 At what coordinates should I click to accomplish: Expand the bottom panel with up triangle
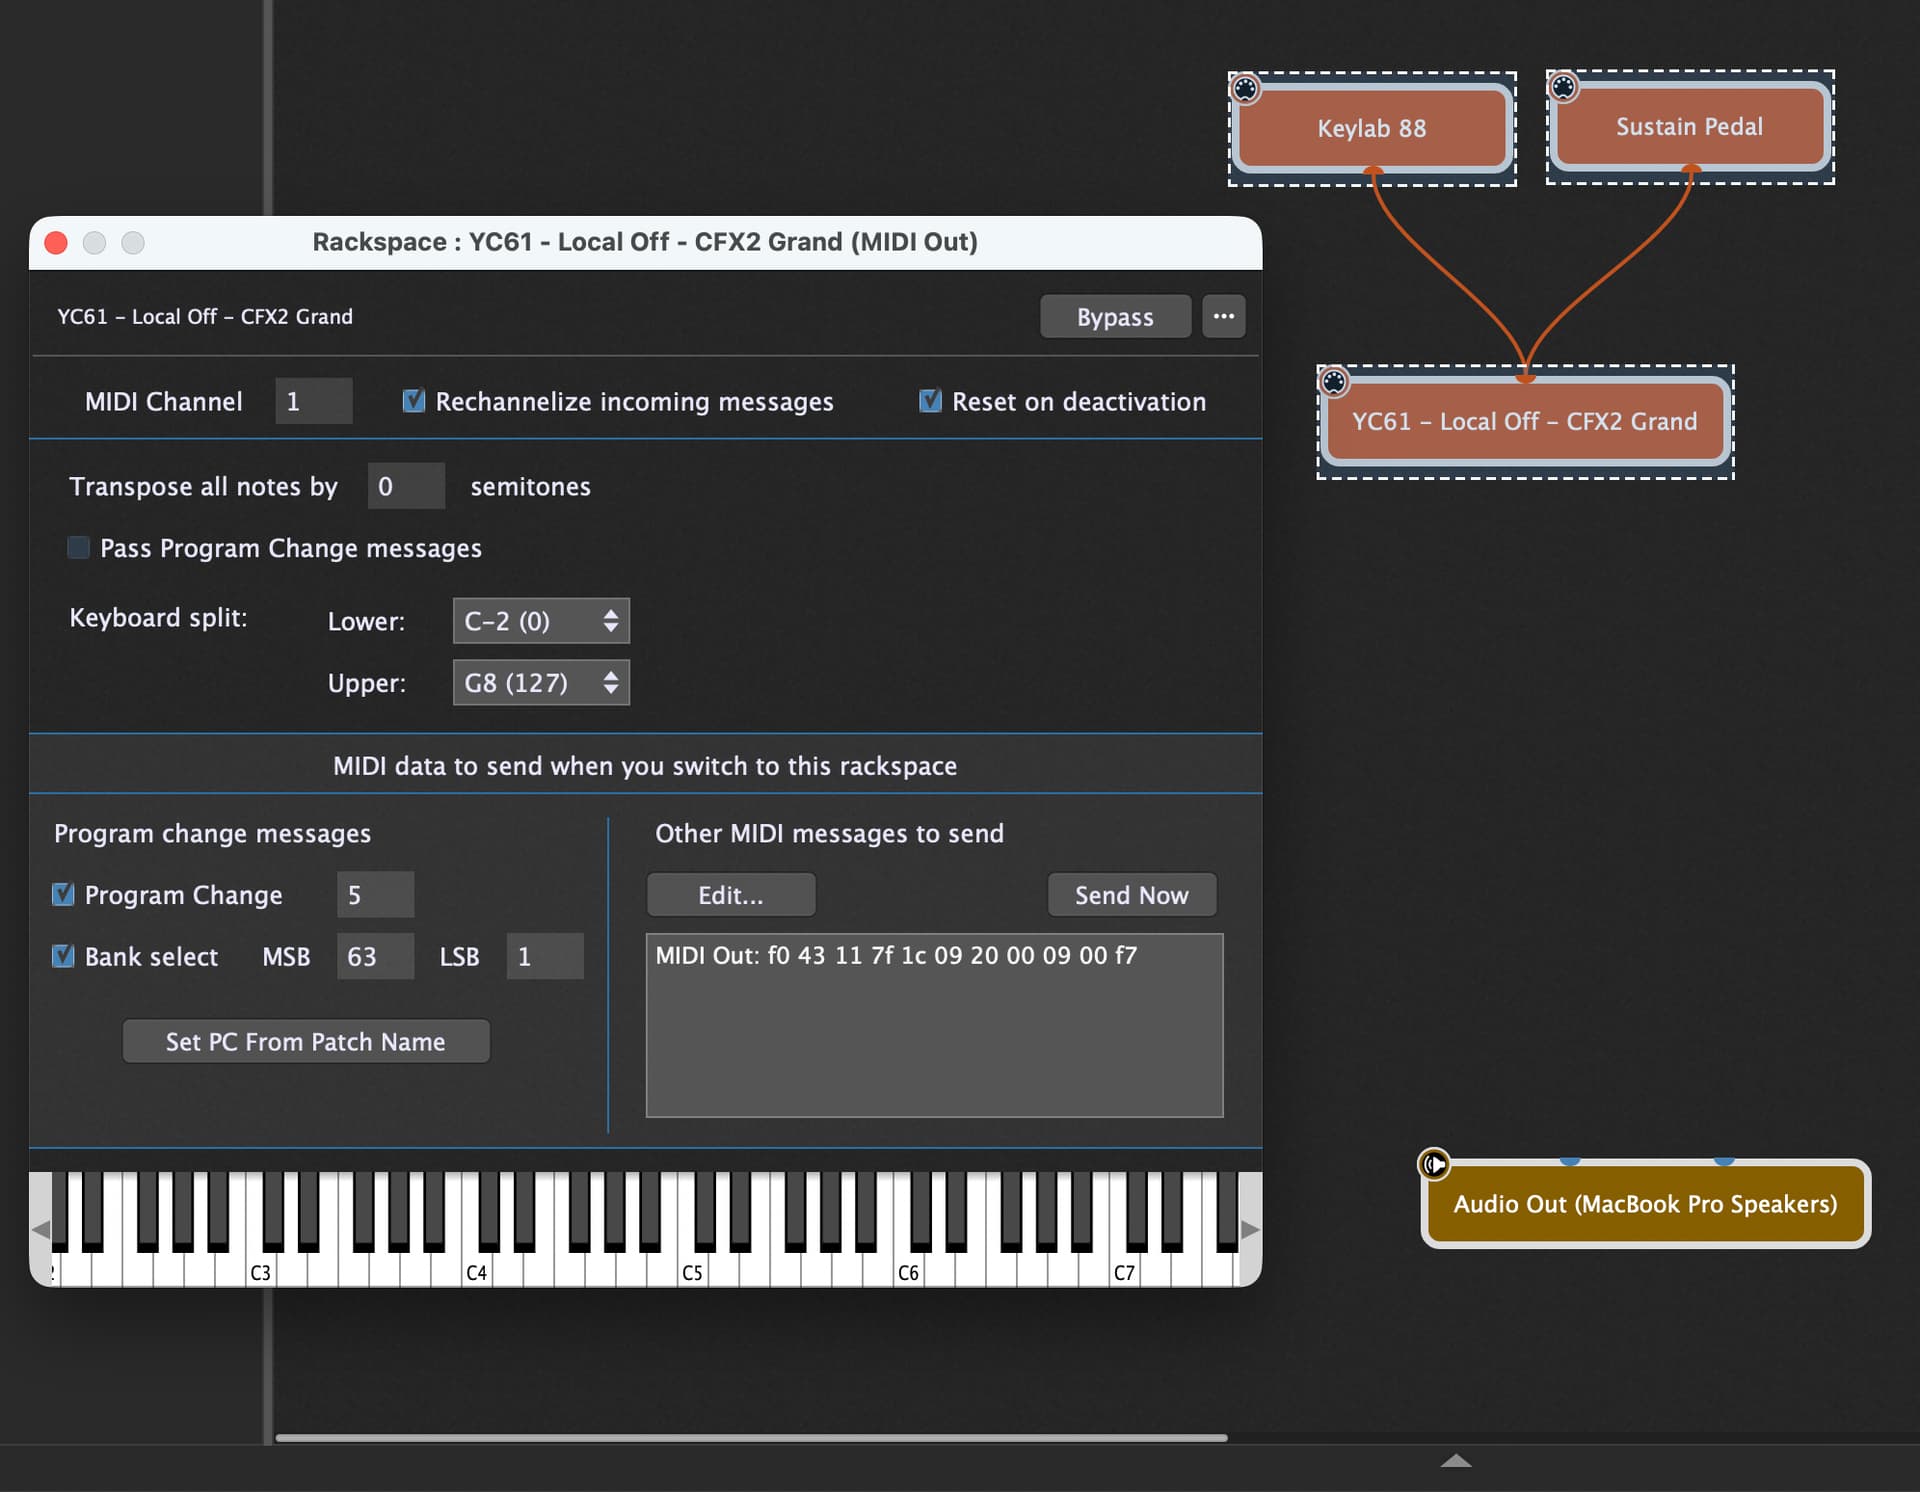[1456, 1461]
